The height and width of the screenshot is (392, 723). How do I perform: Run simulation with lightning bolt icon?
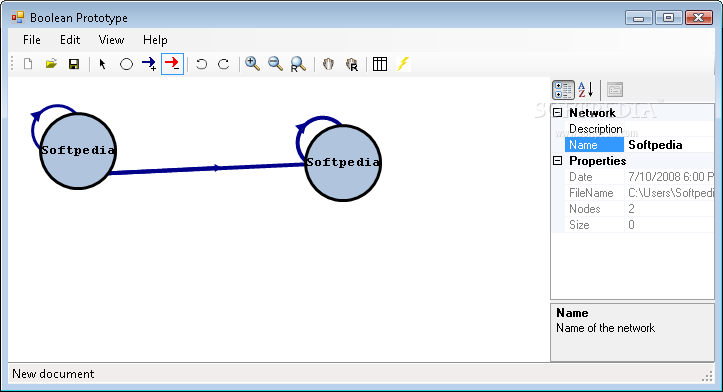tap(403, 64)
